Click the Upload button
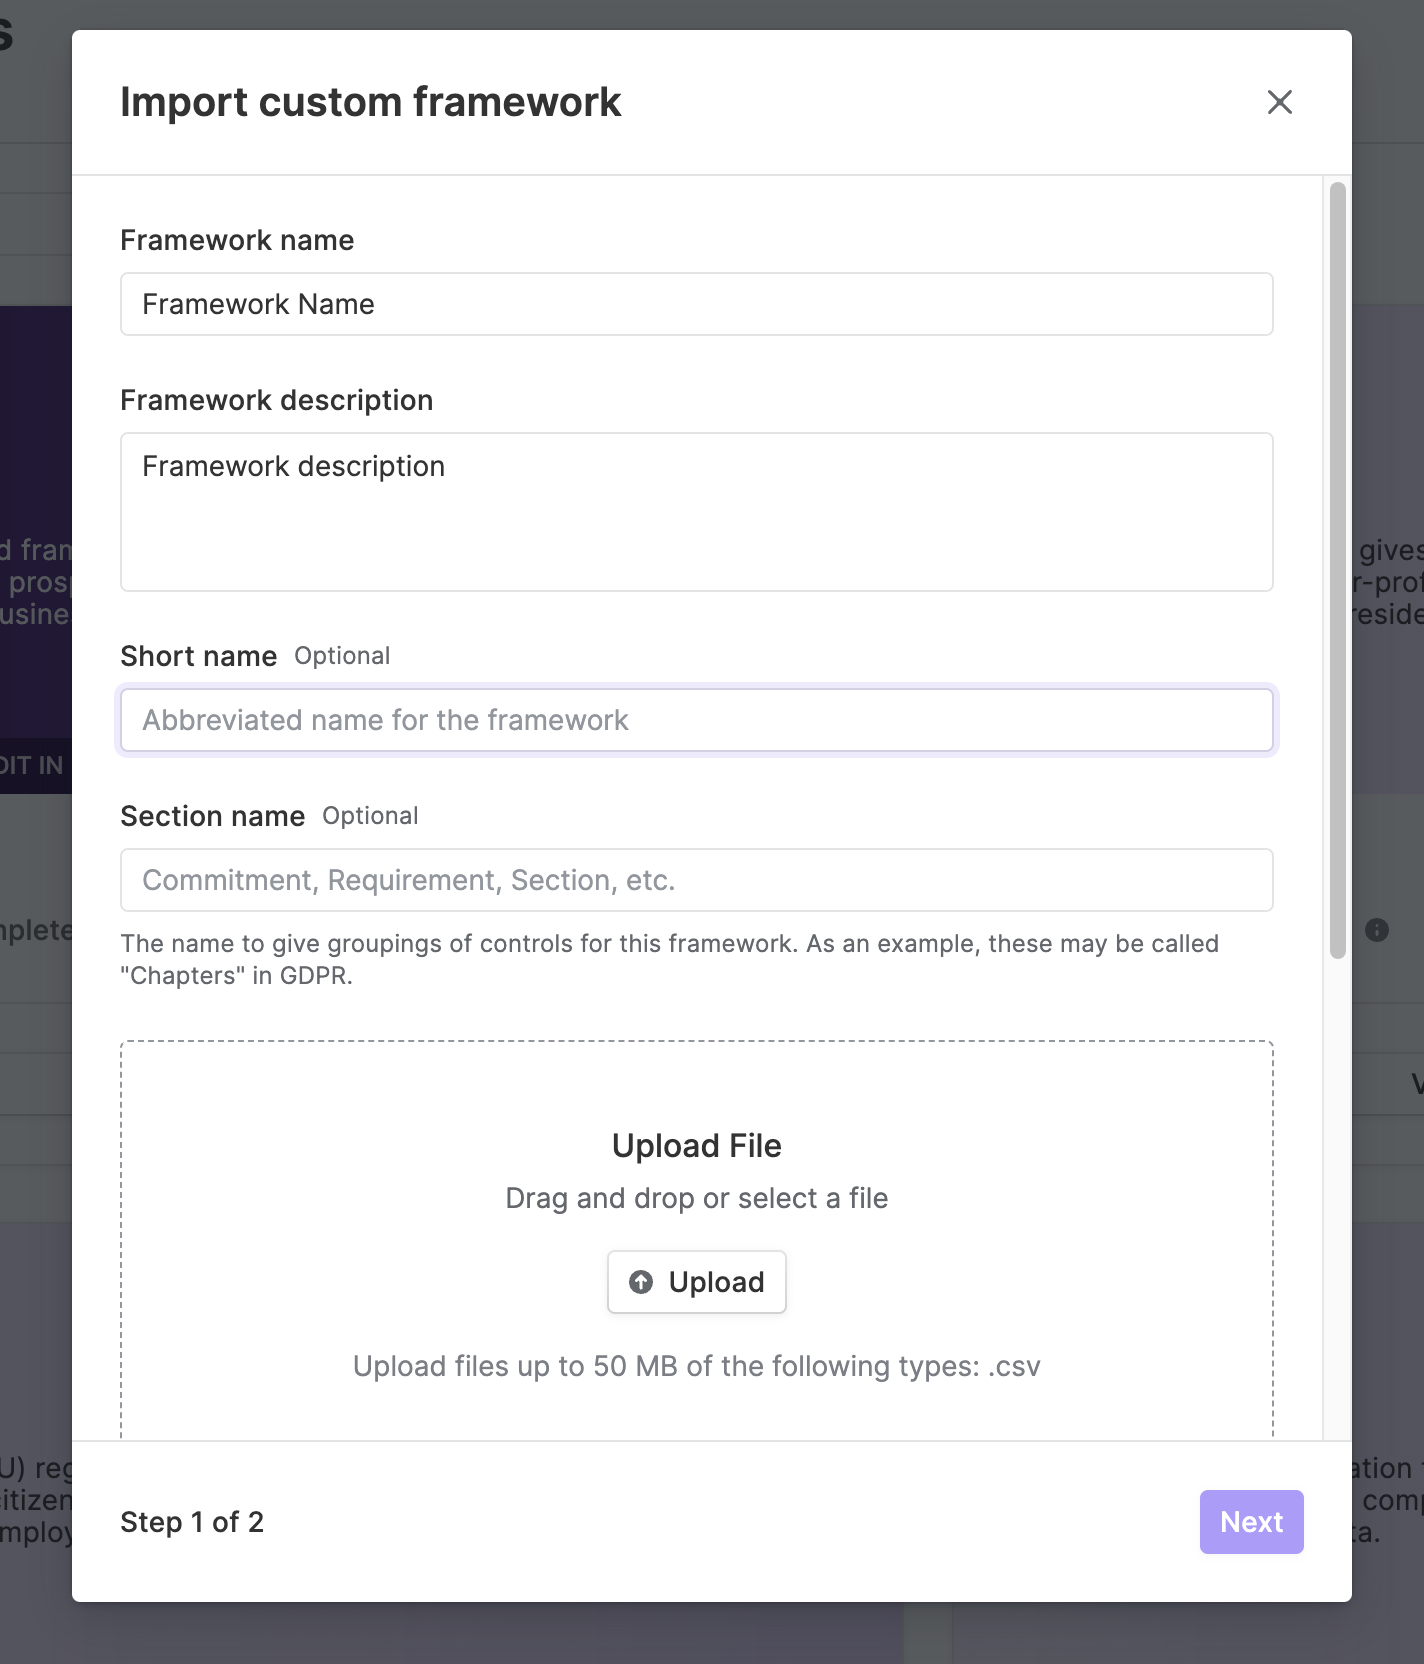Viewport: 1424px width, 1664px height. tap(697, 1282)
